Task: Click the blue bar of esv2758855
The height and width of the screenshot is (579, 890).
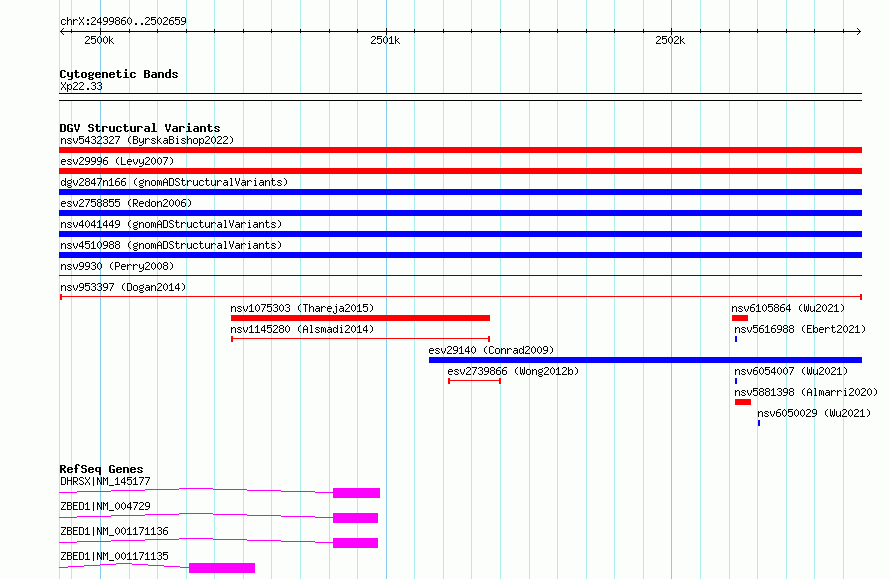Action: click(x=460, y=213)
